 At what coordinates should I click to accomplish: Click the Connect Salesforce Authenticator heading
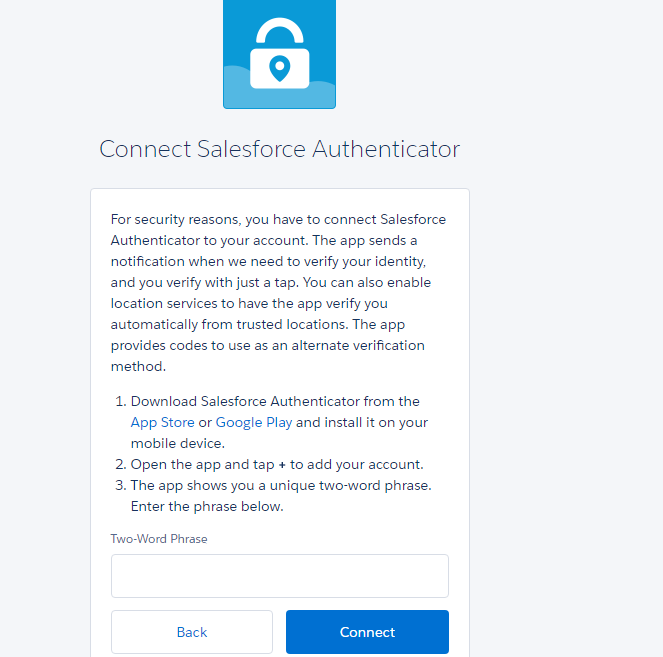[279, 149]
